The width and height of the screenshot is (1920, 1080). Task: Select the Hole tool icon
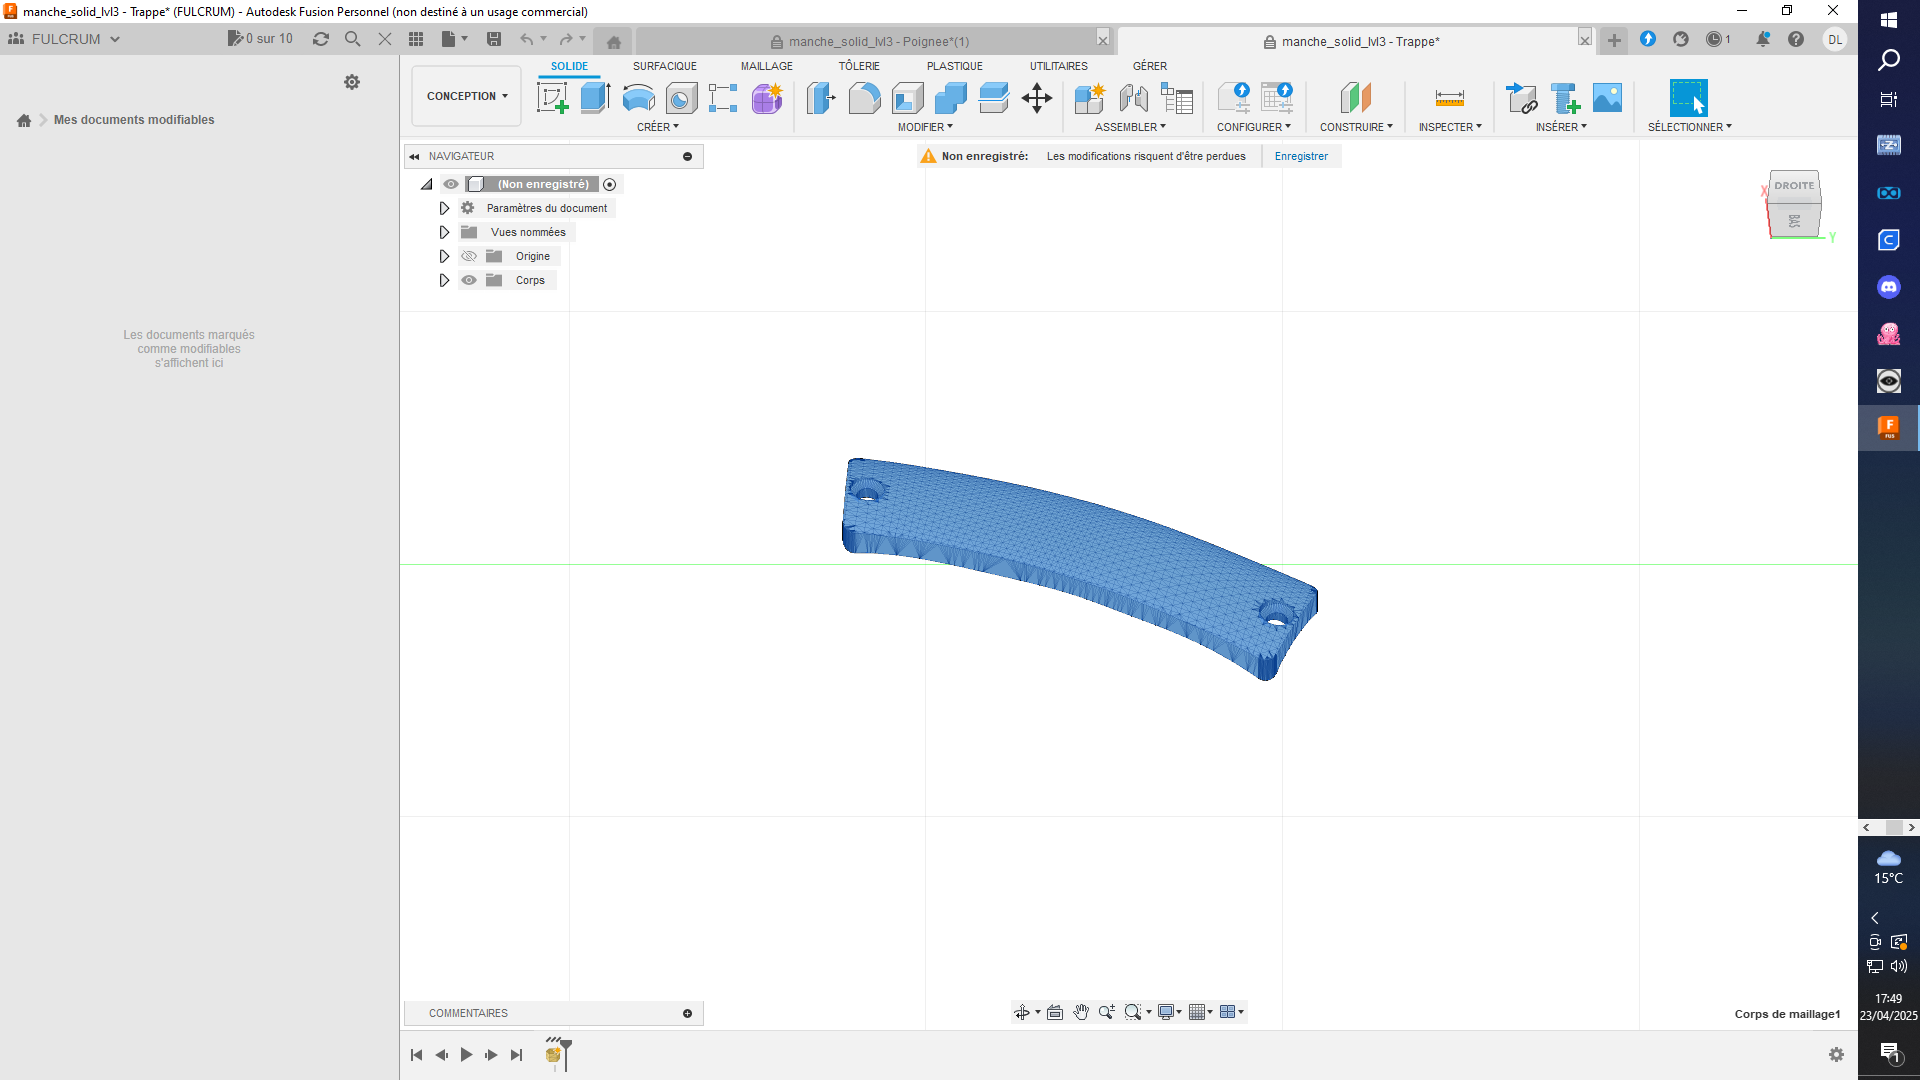click(x=681, y=98)
